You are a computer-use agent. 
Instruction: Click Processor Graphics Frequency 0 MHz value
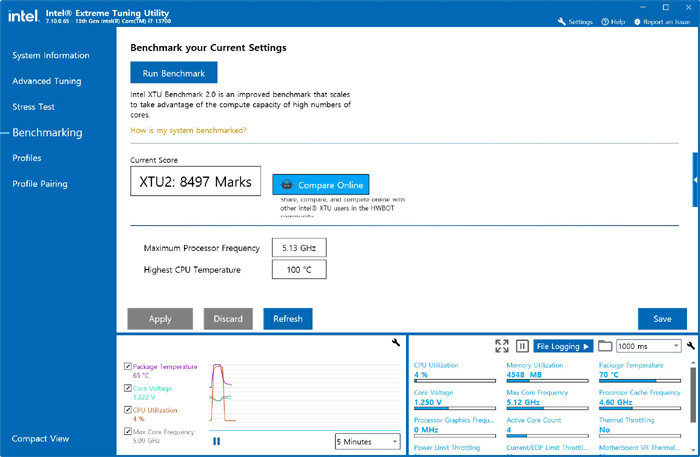[x=426, y=430]
